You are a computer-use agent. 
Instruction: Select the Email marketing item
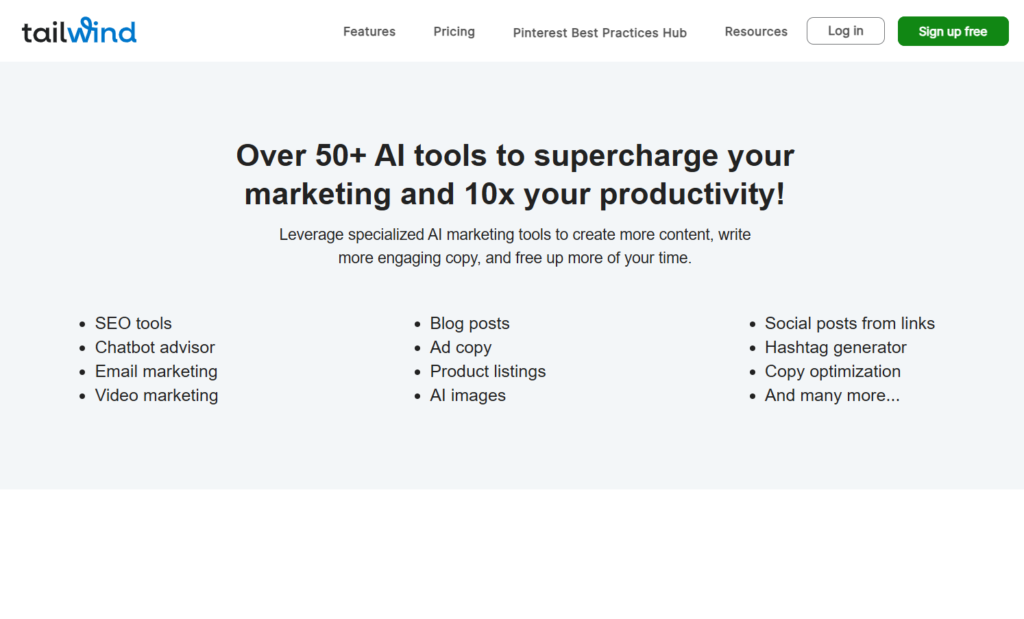156,372
